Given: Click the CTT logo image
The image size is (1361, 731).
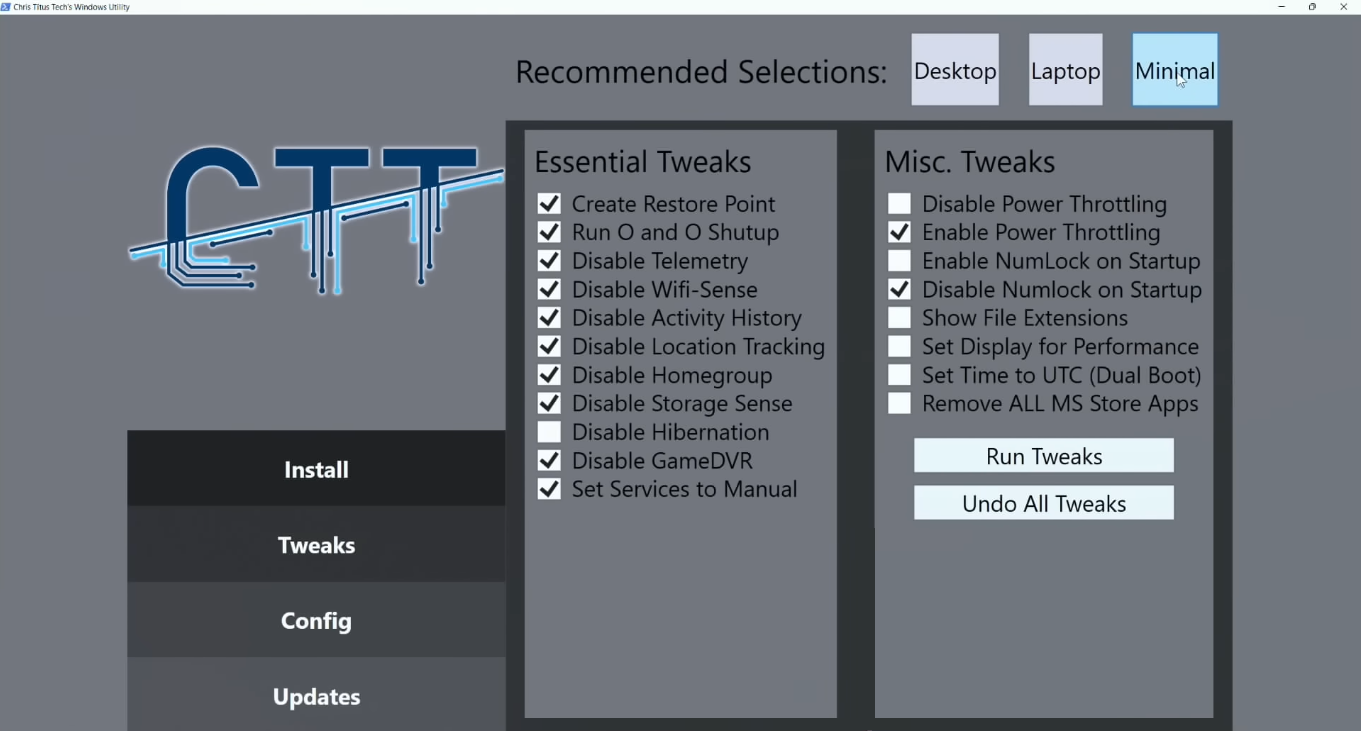Looking at the screenshot, I should pos(316,220).
